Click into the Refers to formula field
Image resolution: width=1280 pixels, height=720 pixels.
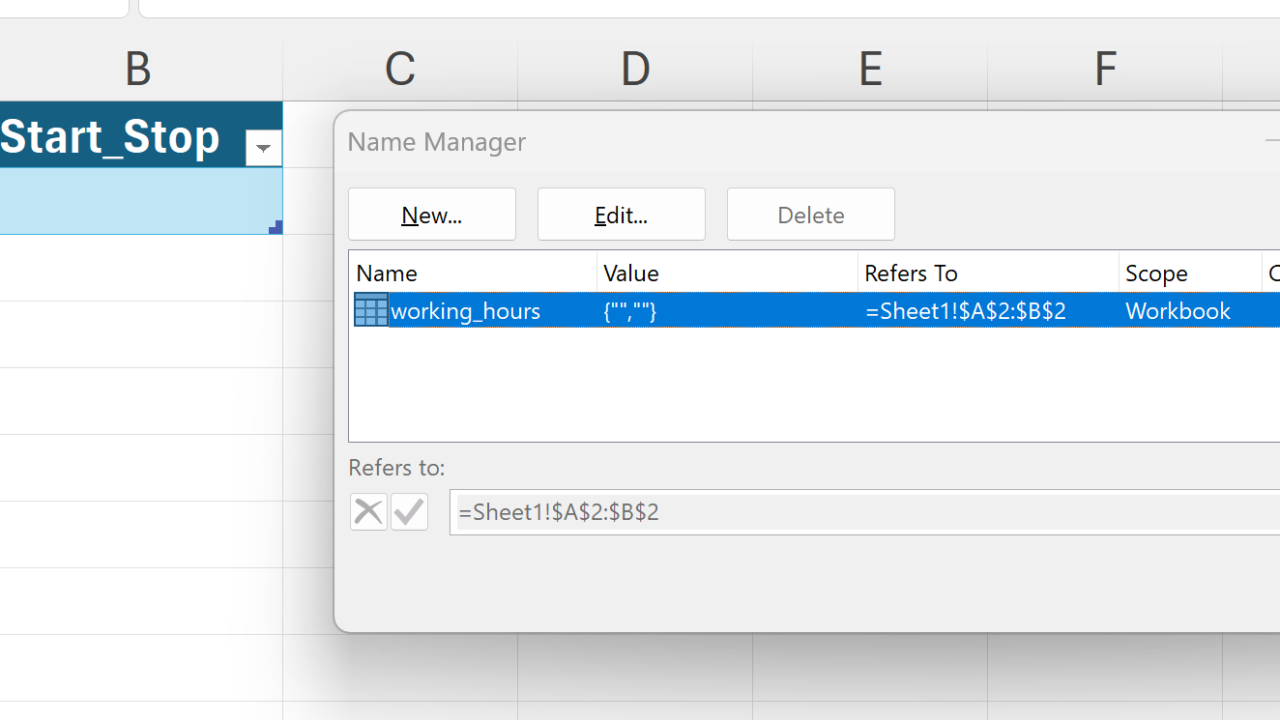[860, 512]
